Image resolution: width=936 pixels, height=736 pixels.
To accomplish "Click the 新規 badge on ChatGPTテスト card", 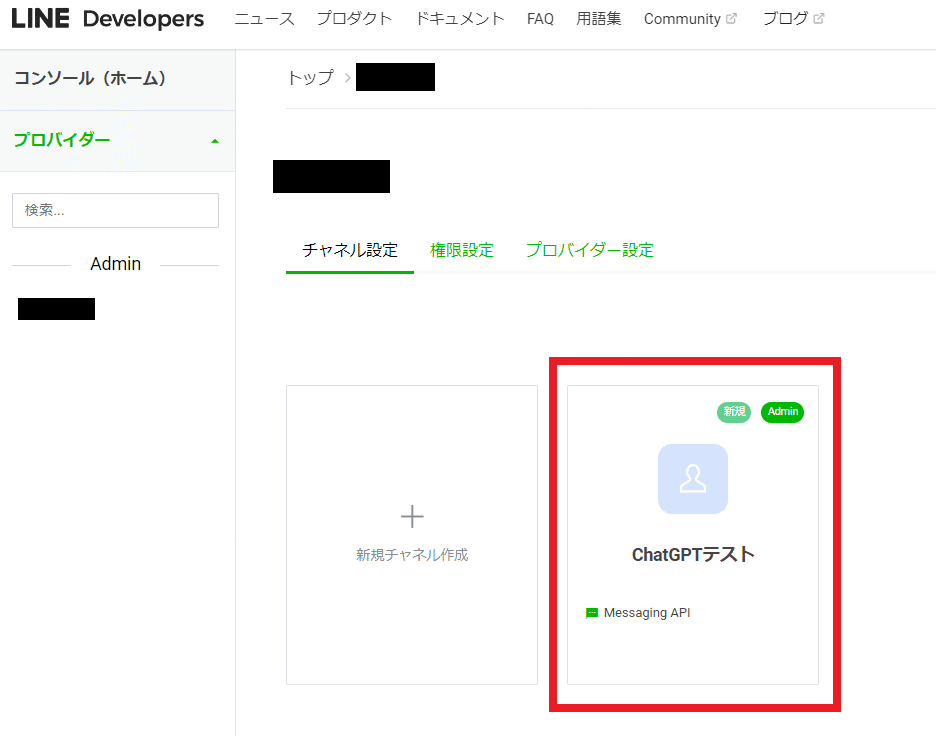I will pyautogui.click(x=734, y=412).
